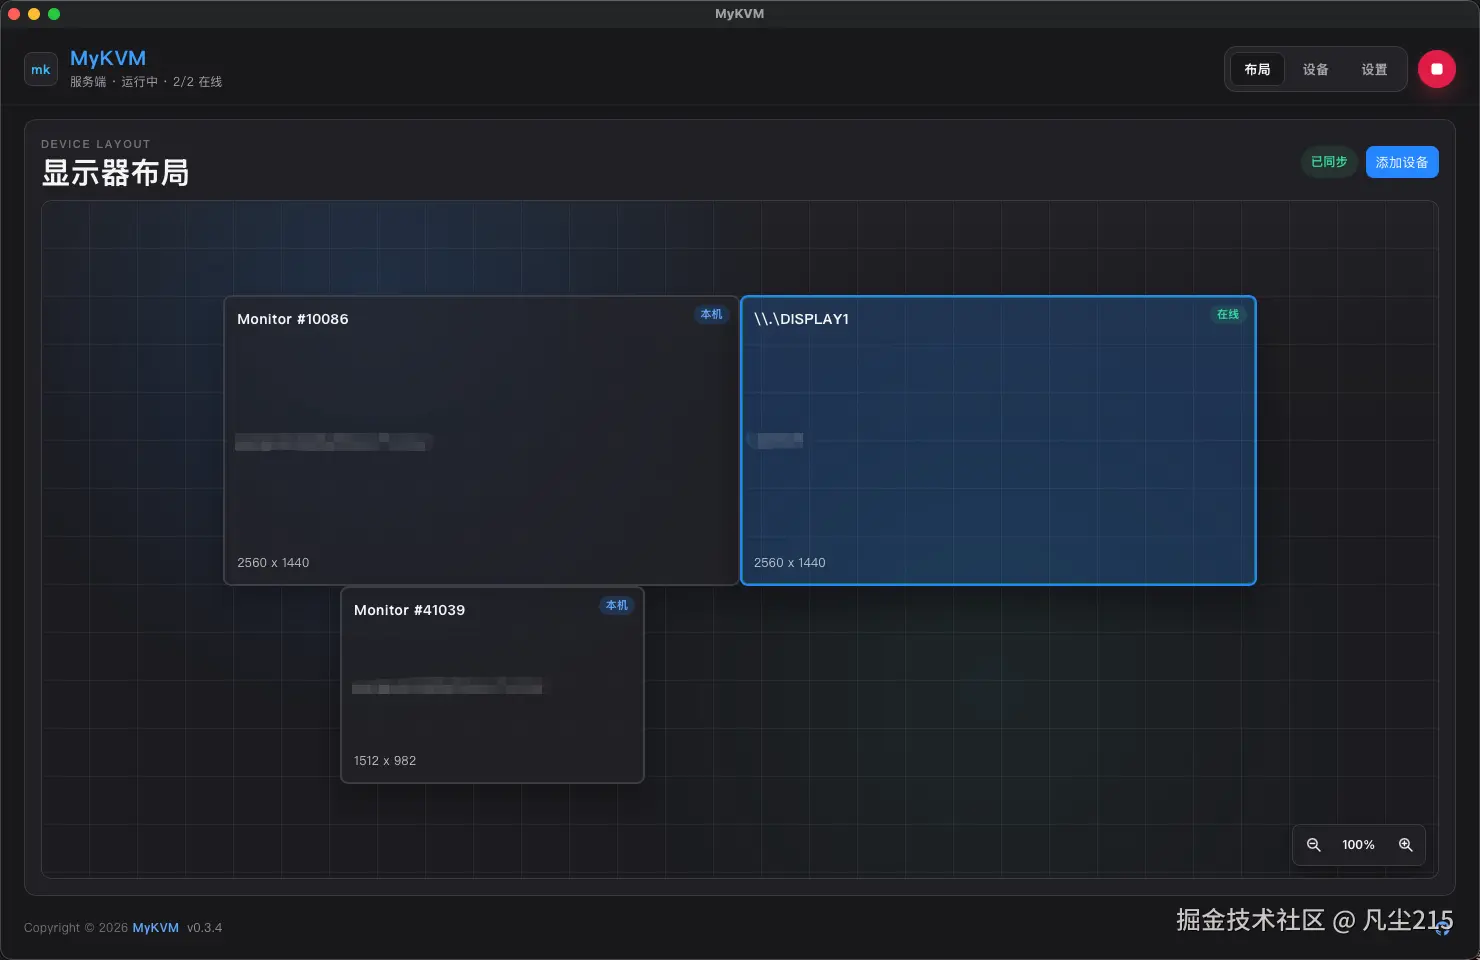Click the MyKVM header title
This screenshot has height=960, width=1480.
pyautogui.click(x=108, y=58)
